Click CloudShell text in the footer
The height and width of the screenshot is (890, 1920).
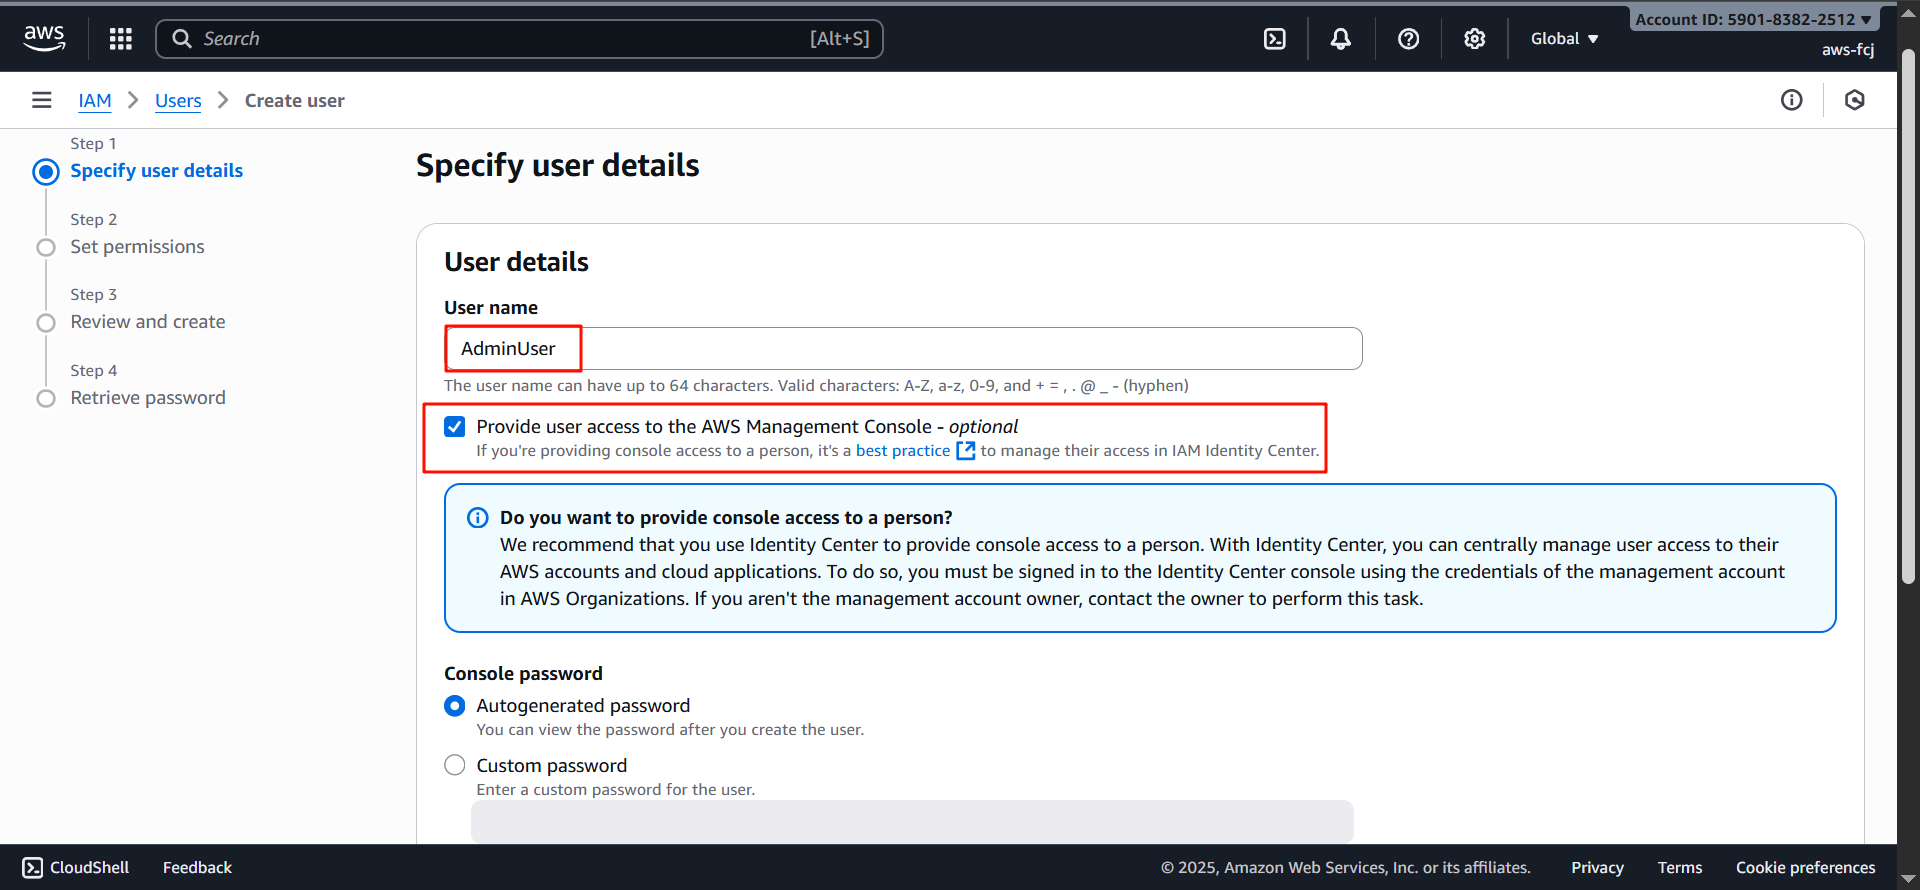(90, 868)
